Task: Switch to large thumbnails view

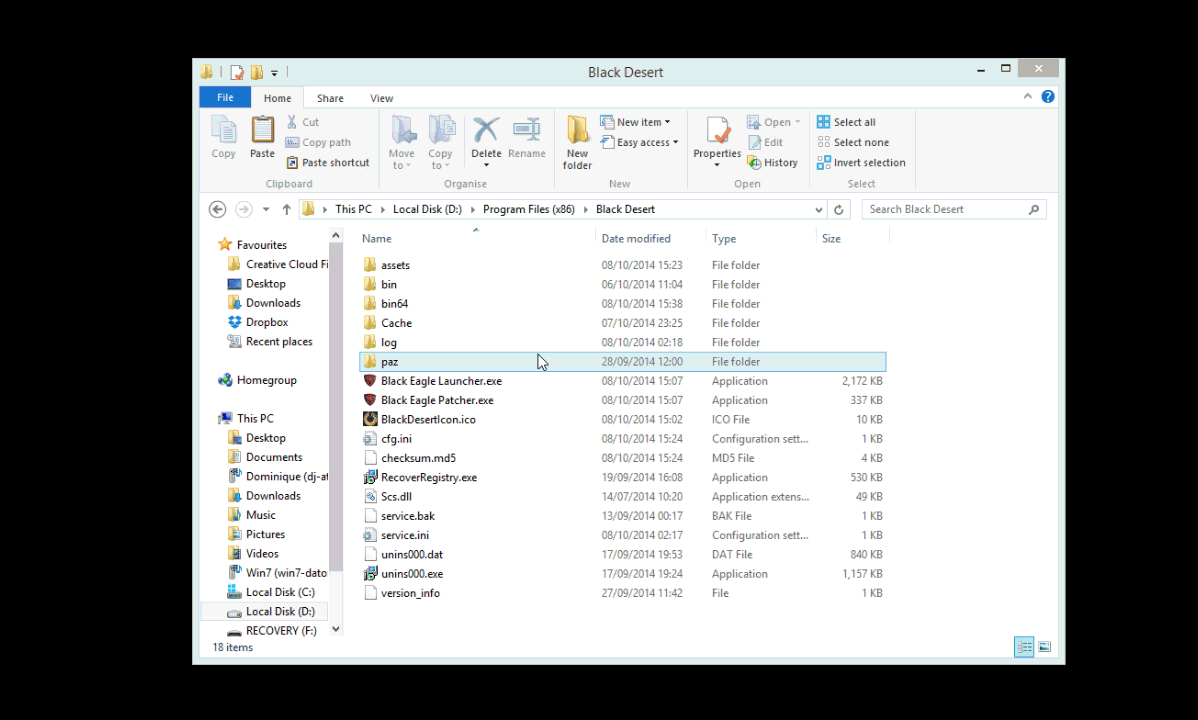Action: tap(1045, 647)
